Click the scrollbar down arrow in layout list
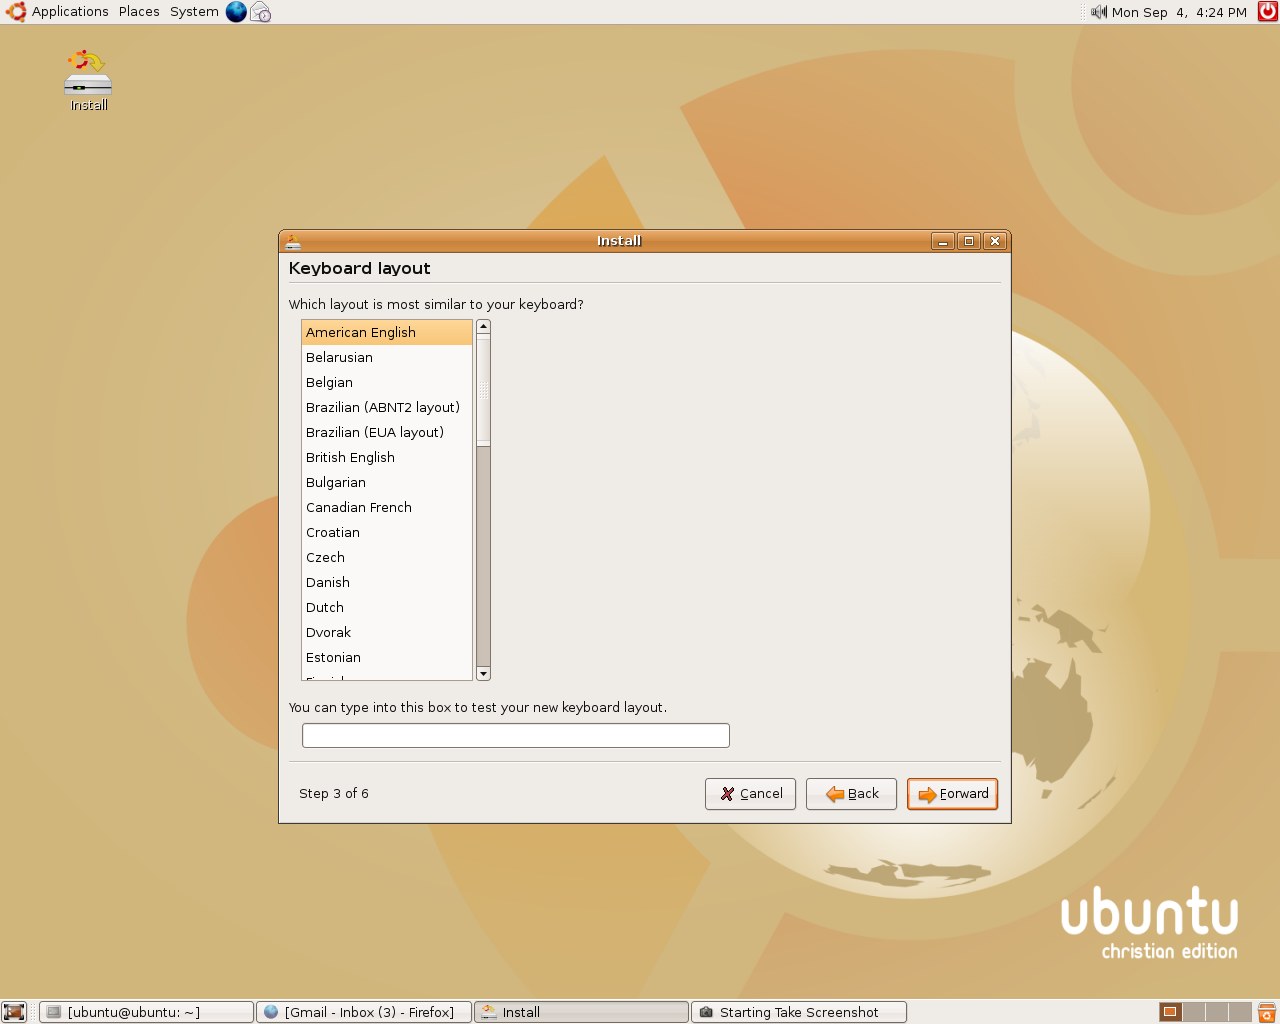1280x1024 pixels. pyautogui.click(x=484, y=674)
